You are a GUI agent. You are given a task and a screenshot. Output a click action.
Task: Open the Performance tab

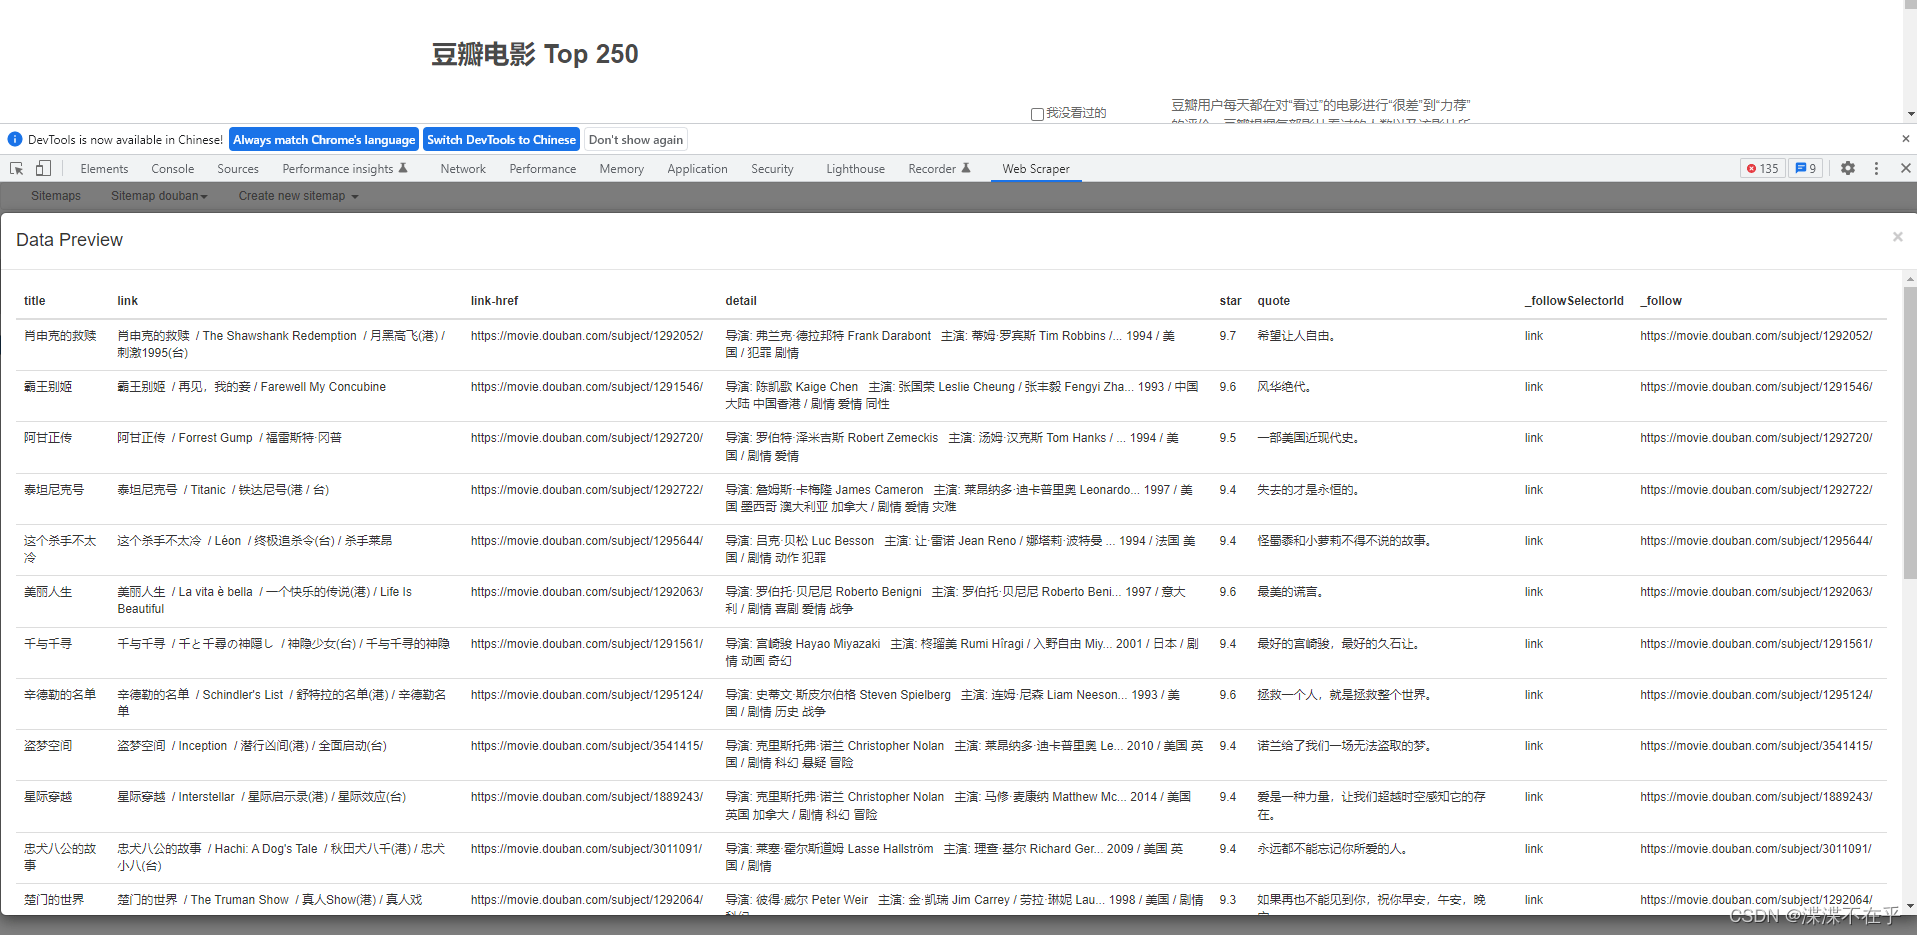coord(543,169)
